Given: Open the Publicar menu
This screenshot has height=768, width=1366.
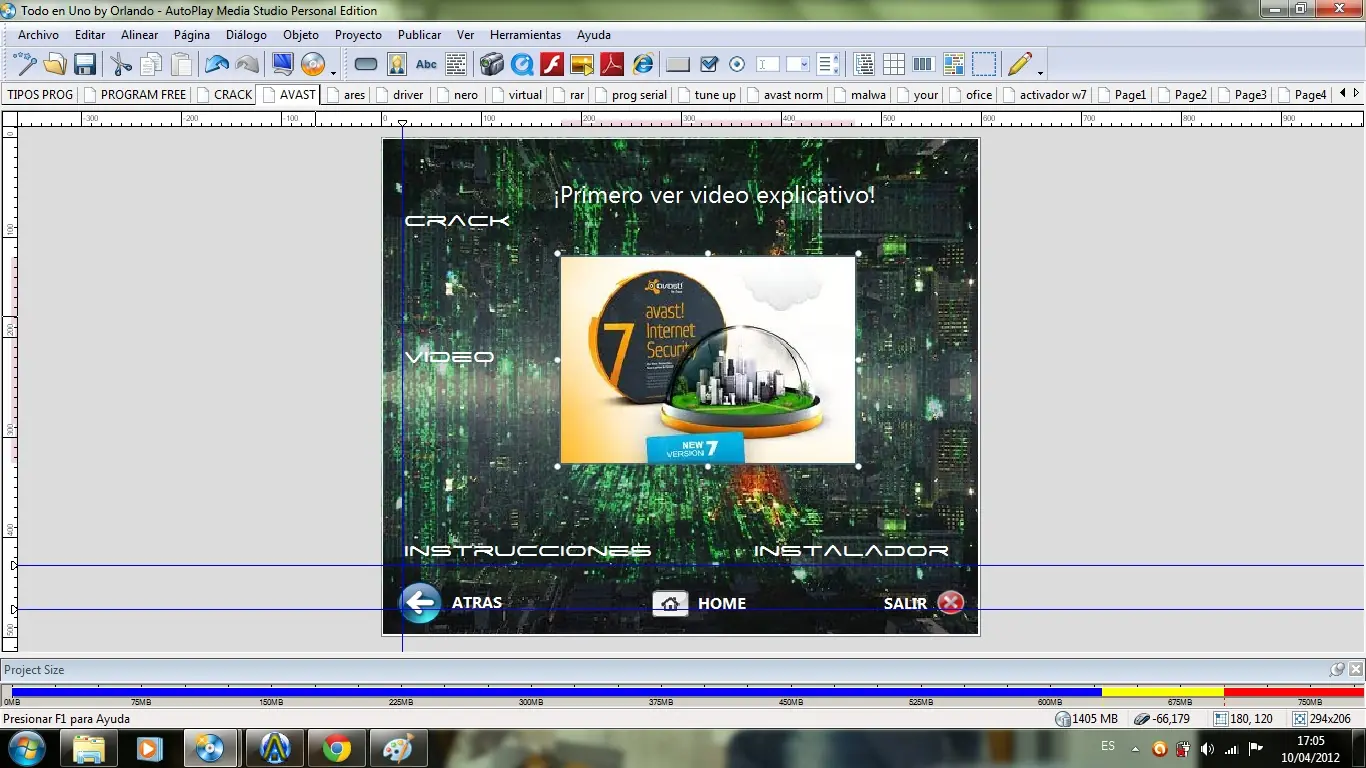Looking at the screenshot, I should coord(420,35).
